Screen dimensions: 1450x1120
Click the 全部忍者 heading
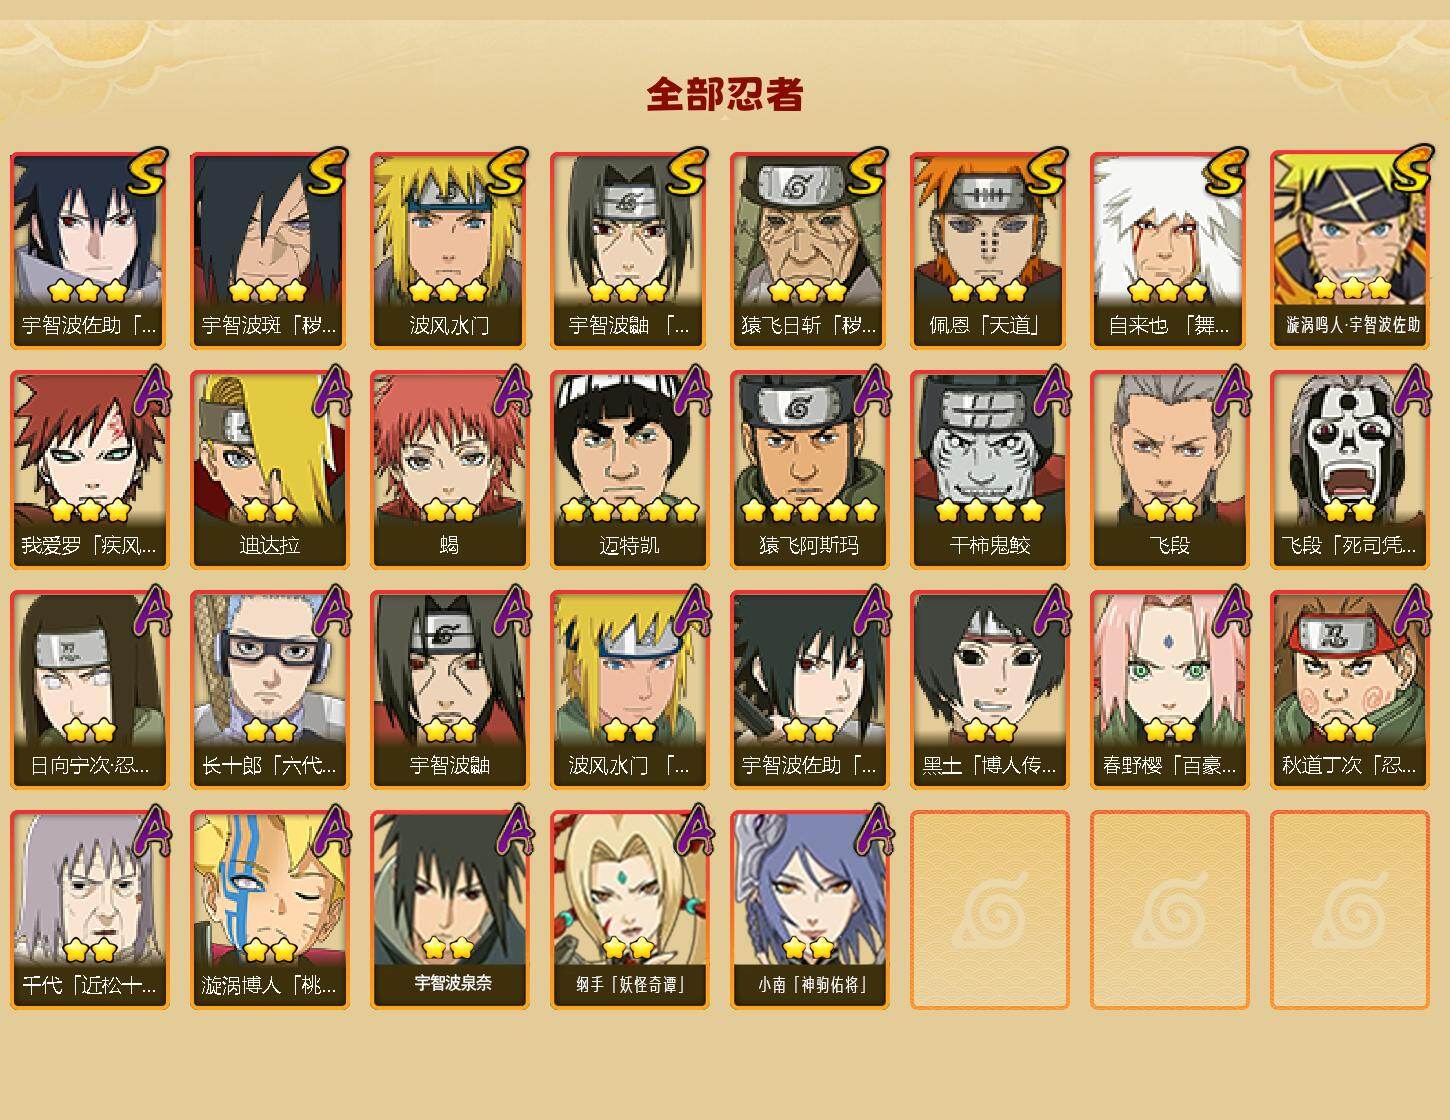tap(725, 95)
